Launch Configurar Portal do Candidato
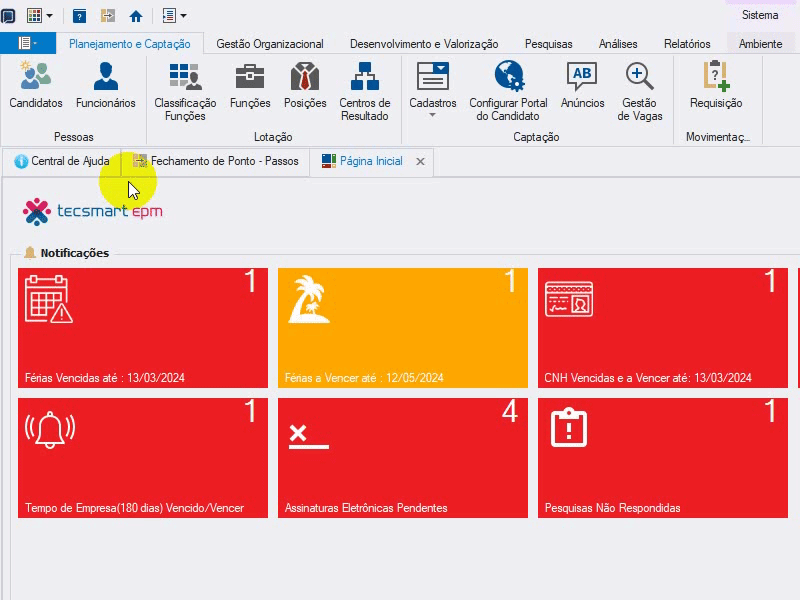Viewport: 800px width, 600px height. coord(508,91)
